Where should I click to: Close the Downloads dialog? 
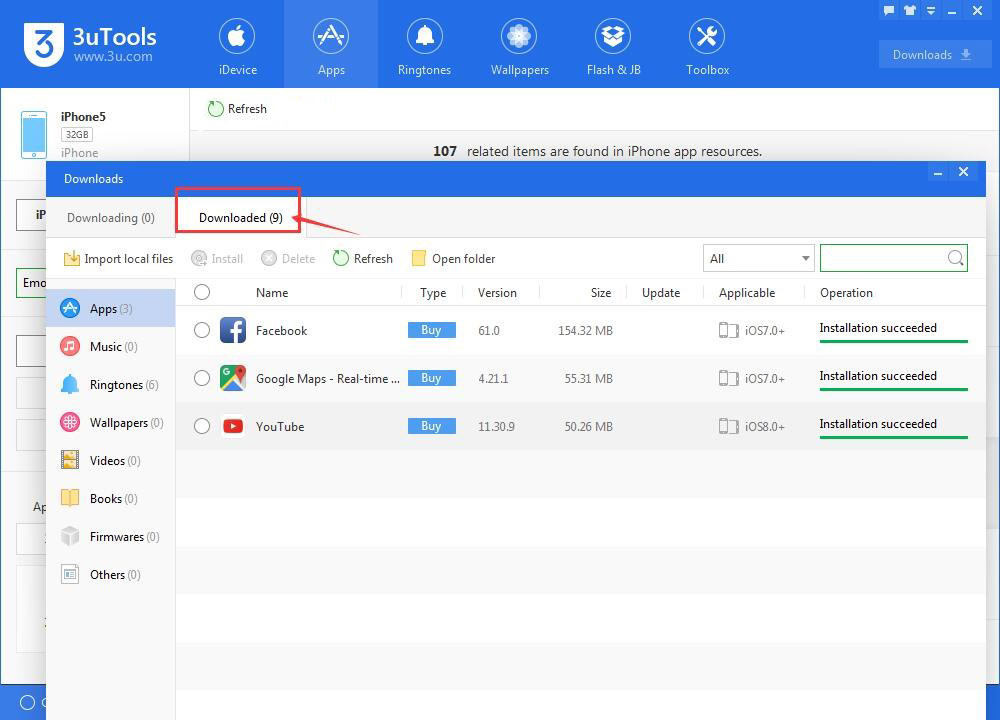tap(964, 172)
